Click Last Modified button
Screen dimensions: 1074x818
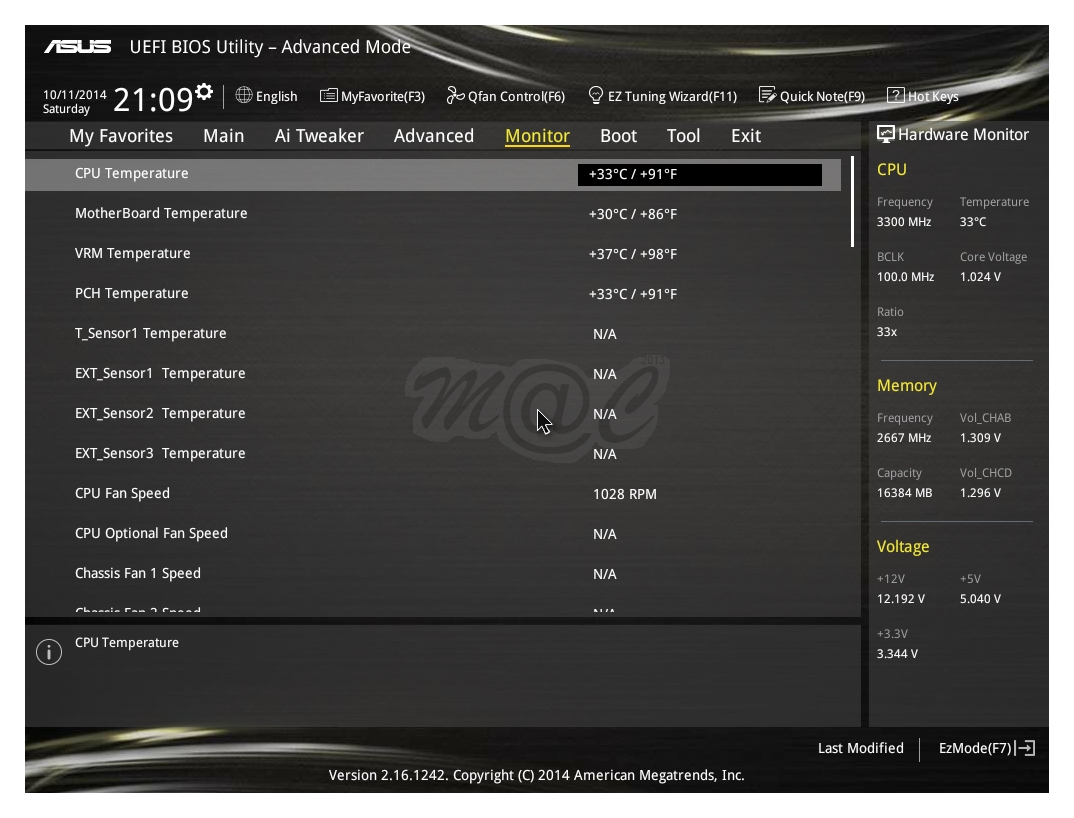(x=860, y=748)
